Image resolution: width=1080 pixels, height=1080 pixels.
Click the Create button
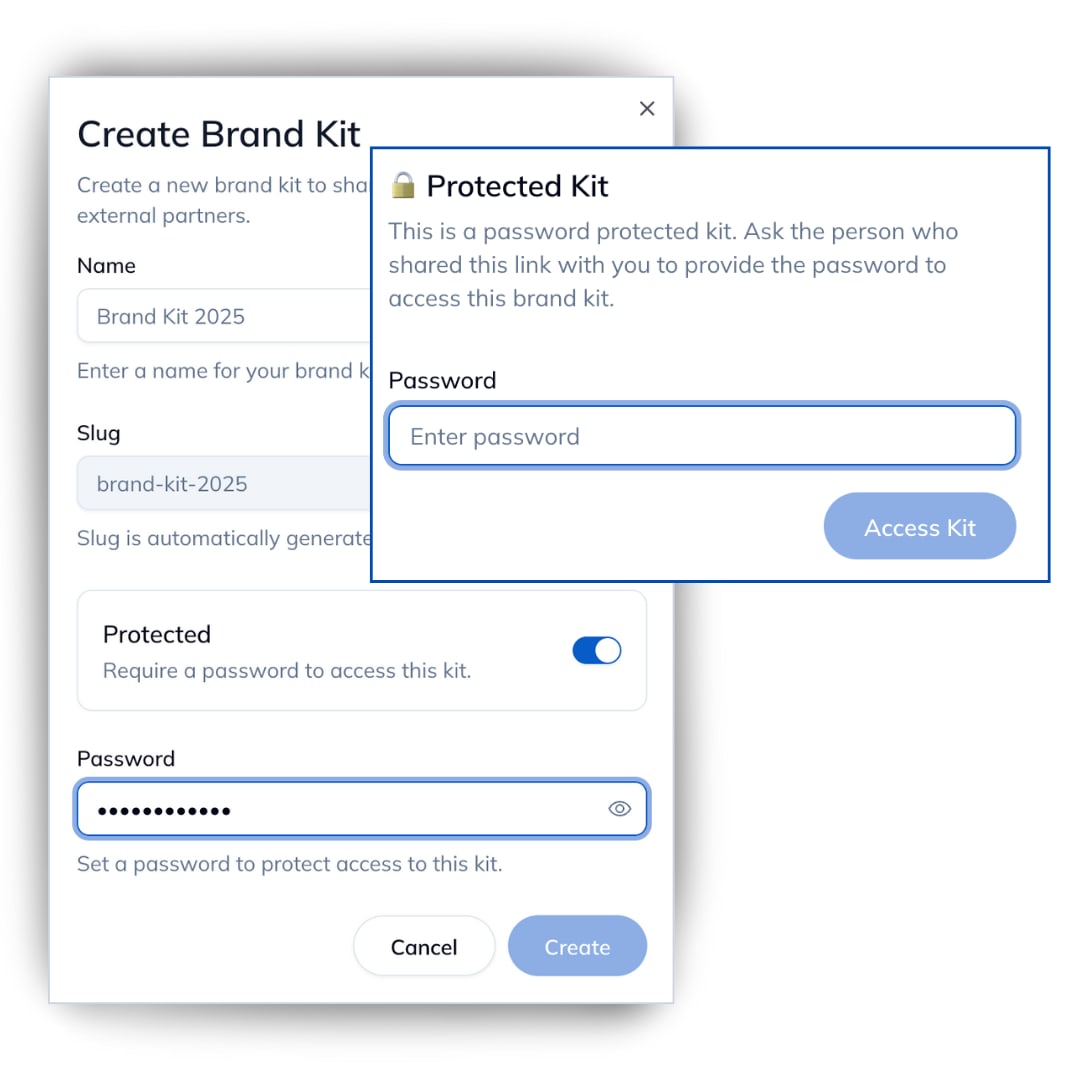click(x=577, y=946)
